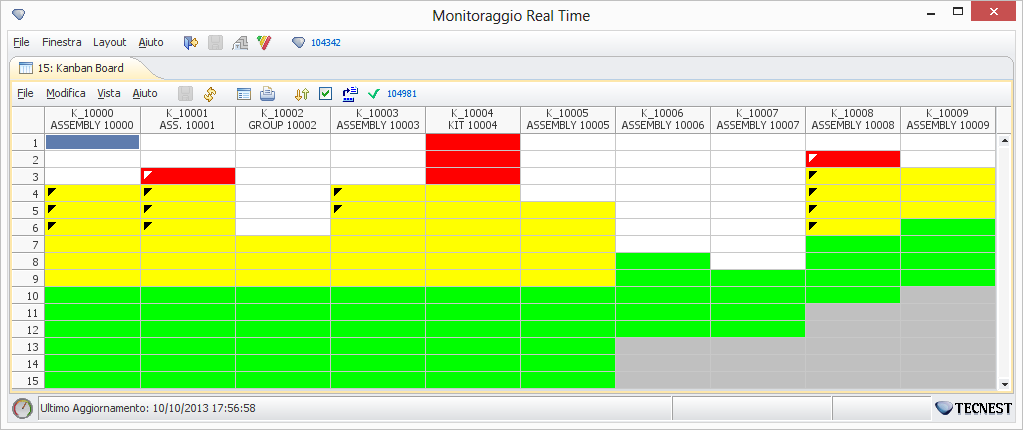Select the yellow cell in K_10002 row 7
1023x430 pixels.
[x=283, y=244]
